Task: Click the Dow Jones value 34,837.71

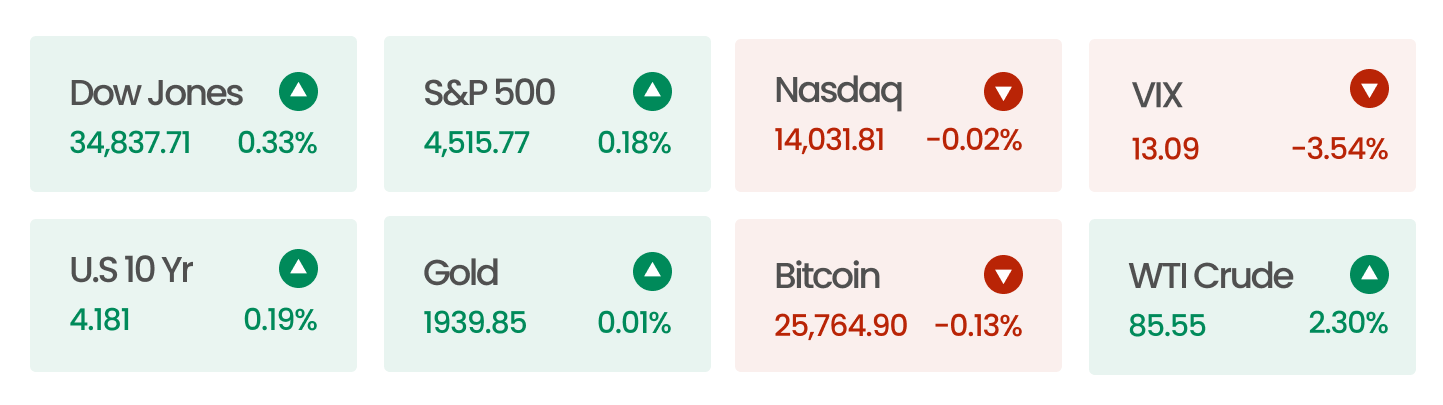Action: tap(130, 143)
